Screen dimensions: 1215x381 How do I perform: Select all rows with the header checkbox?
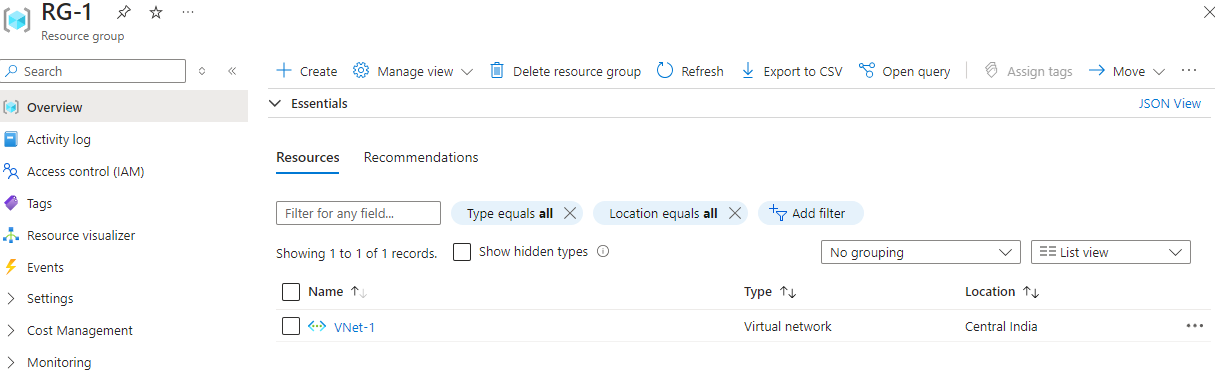tap(291, 292)
